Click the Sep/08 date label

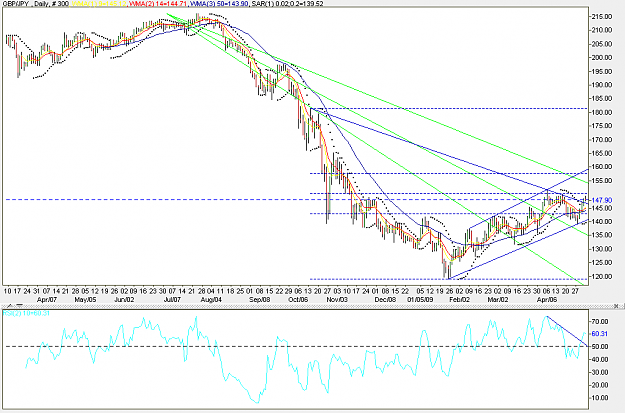pyautogui.click(x=259, y=299)
